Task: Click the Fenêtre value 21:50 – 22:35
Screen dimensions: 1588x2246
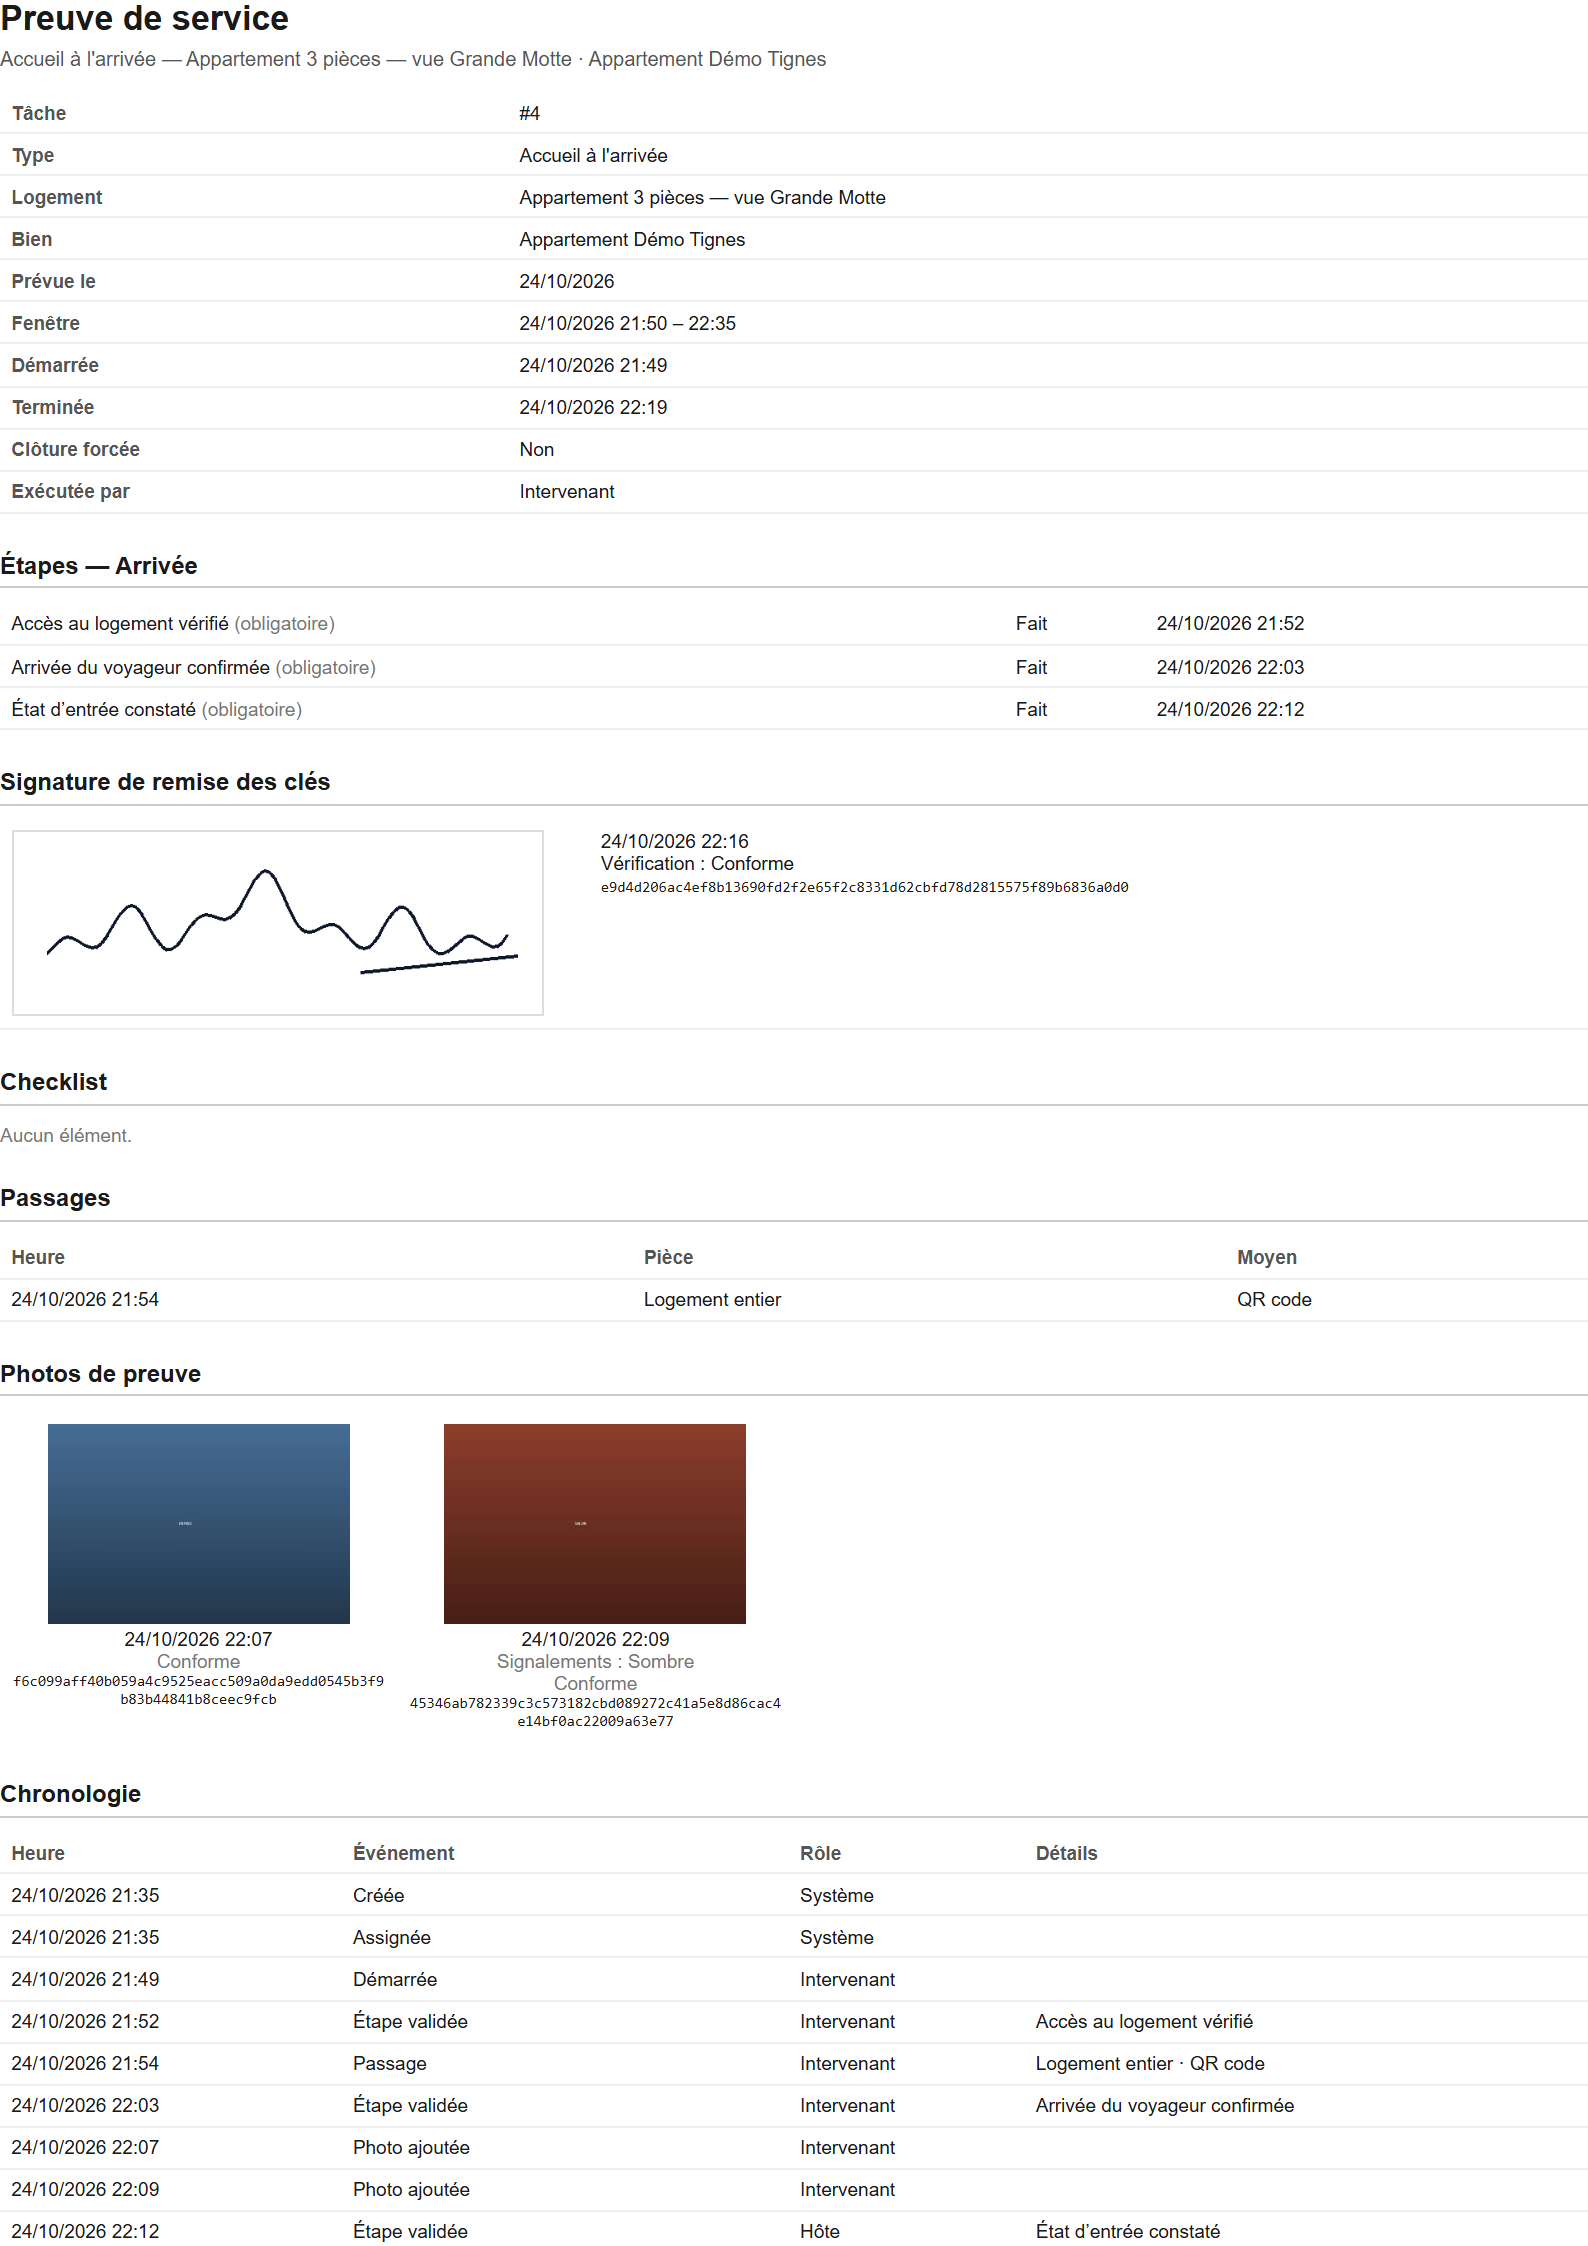Action: click(x=627, y=323)
